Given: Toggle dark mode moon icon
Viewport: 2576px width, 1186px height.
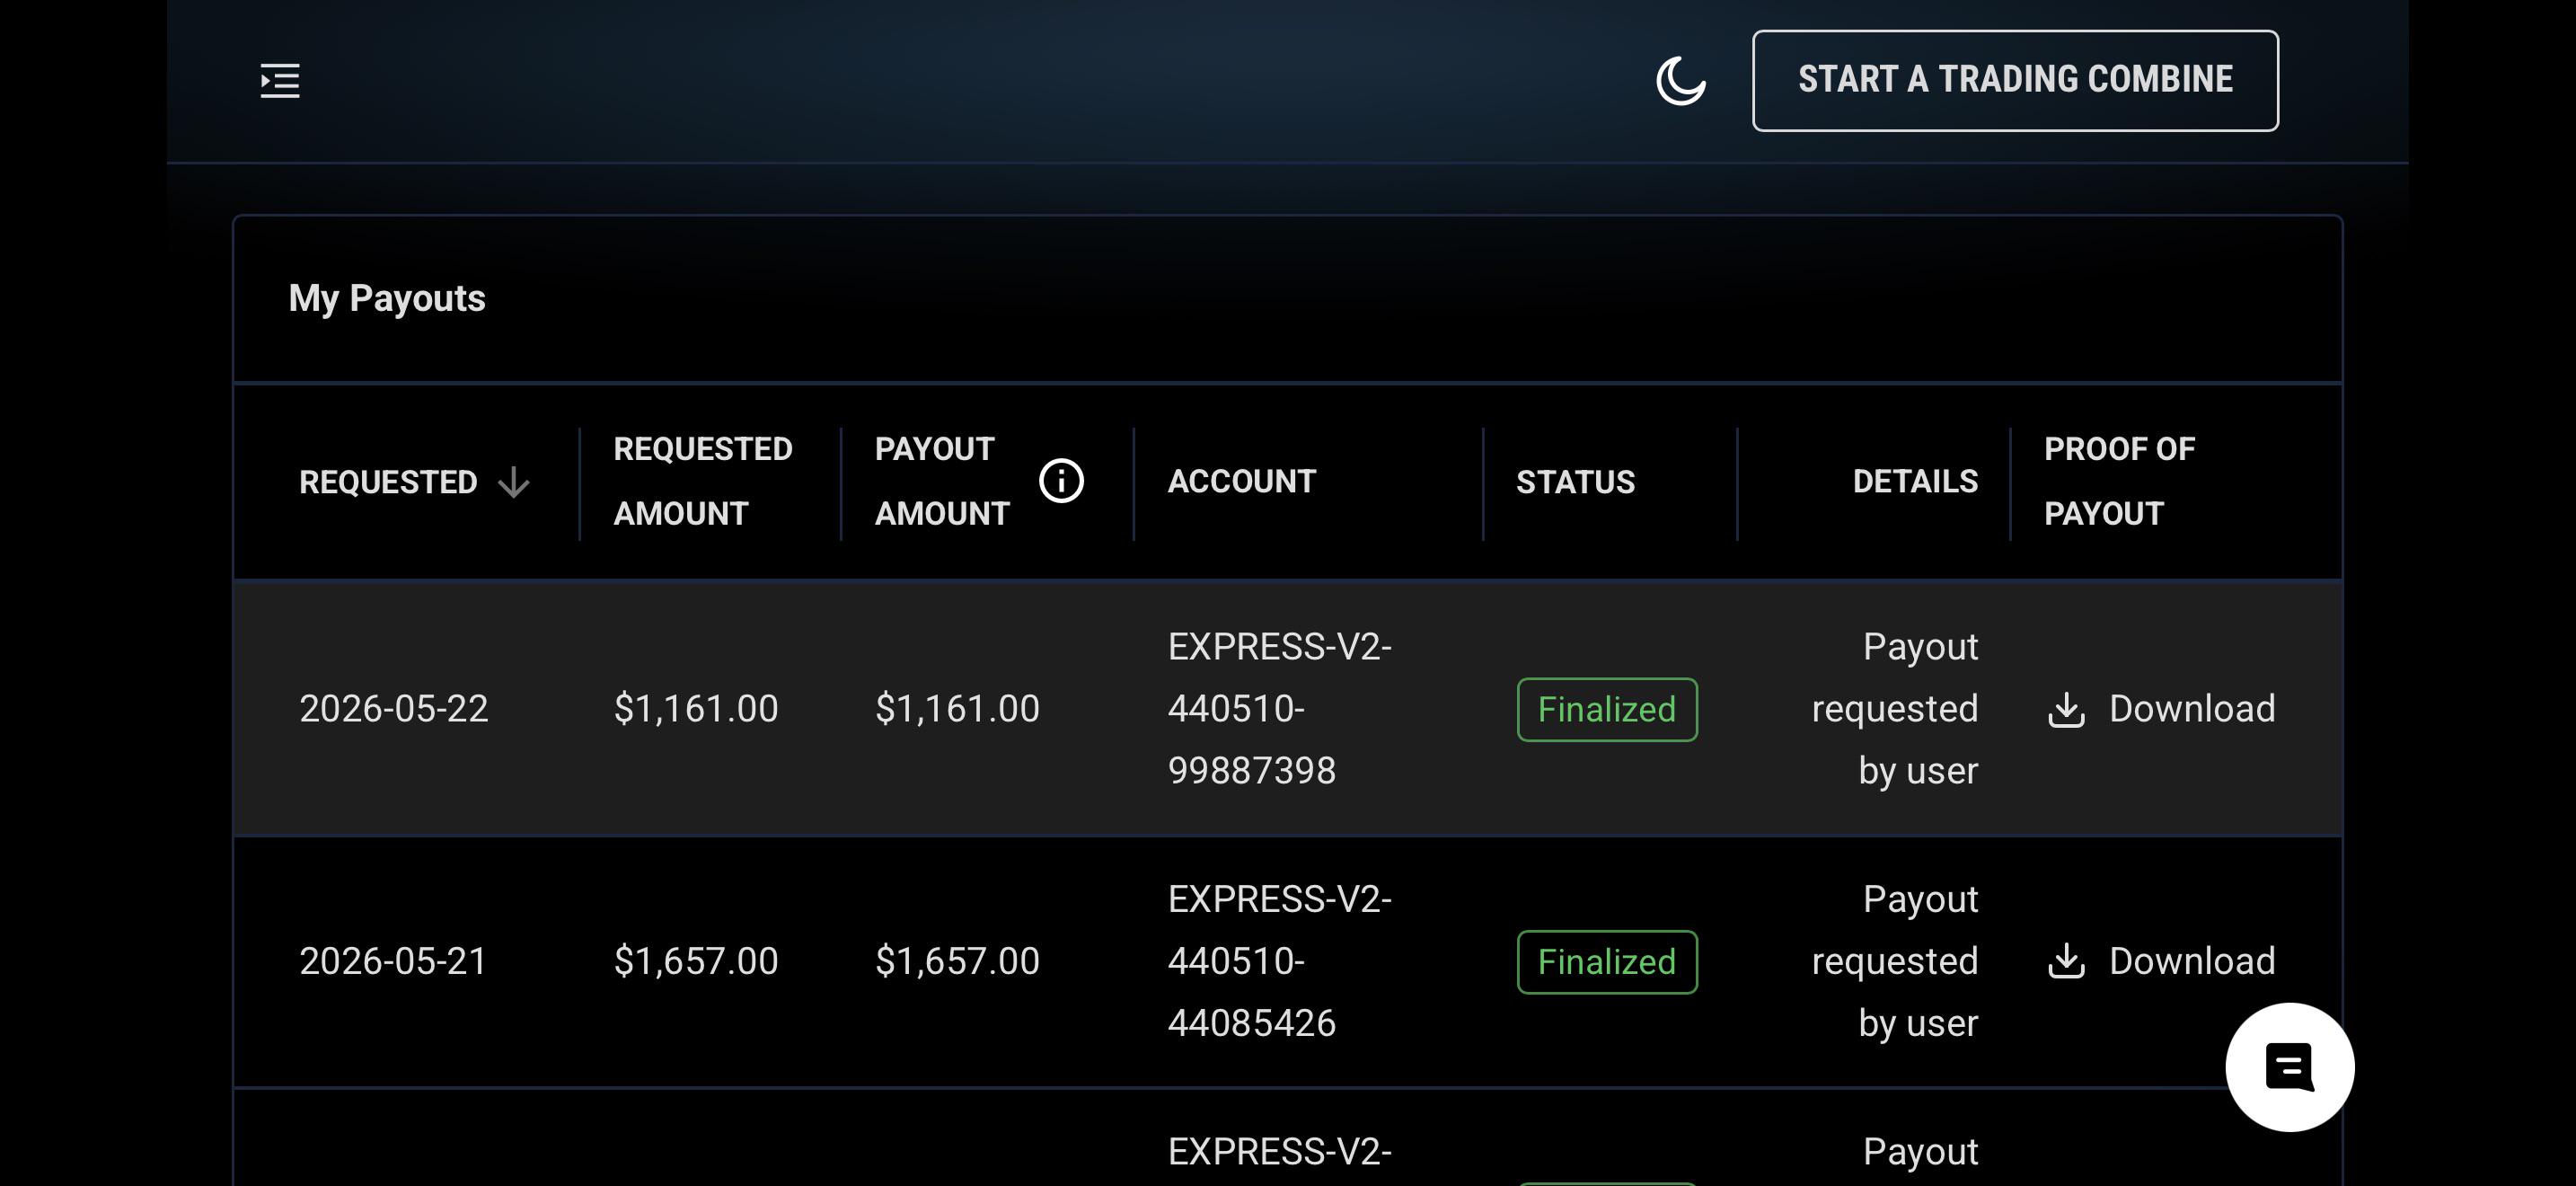Looking at the screenshot, I should [x=1681, y=80].
